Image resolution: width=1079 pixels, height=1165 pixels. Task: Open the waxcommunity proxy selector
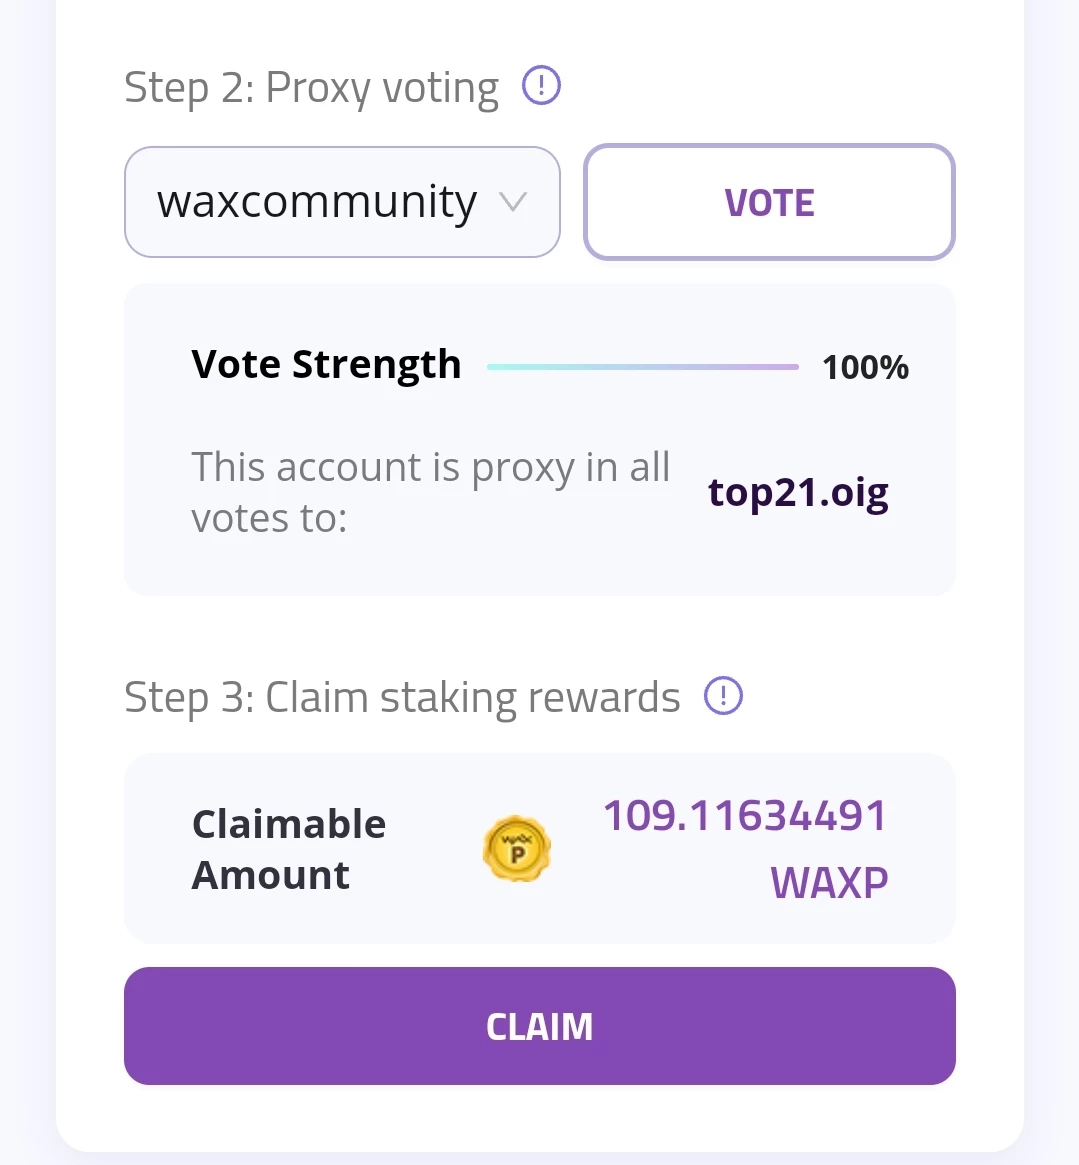342,202
